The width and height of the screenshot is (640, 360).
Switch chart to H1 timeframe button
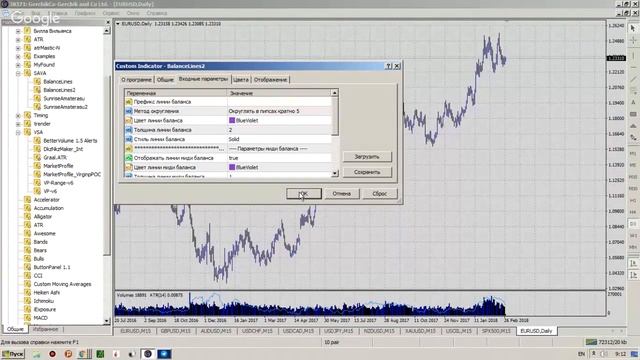pos(633,200)
